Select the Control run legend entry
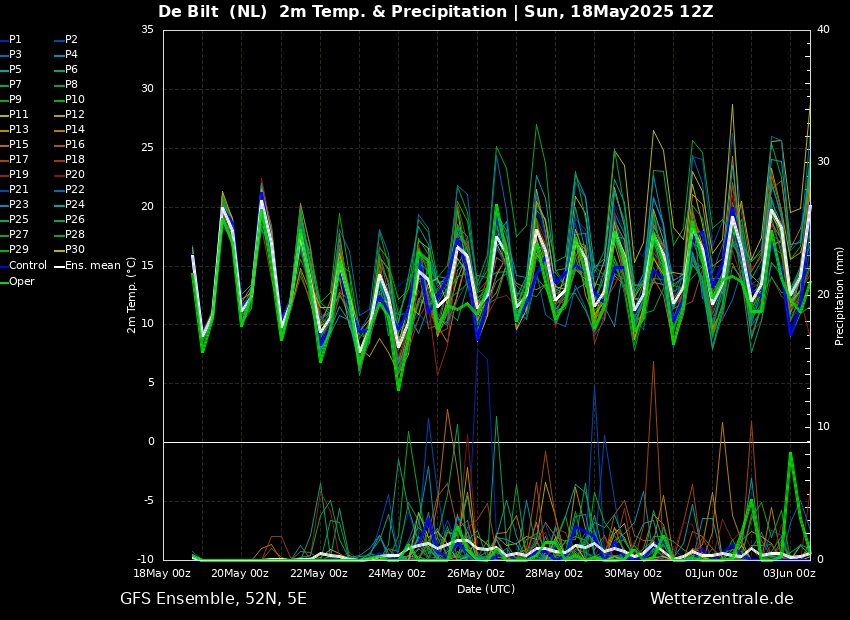 tap(27, 266)
